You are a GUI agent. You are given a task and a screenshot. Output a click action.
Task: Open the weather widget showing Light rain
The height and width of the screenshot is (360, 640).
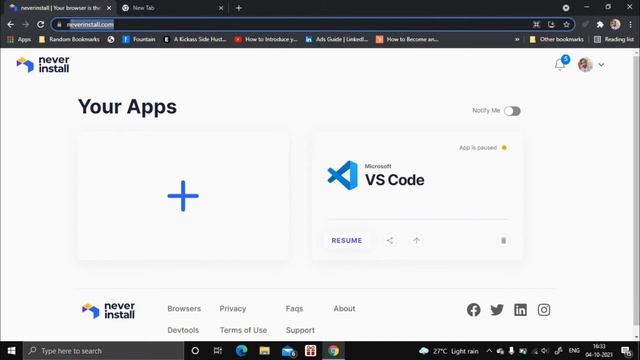[x=449, y=351]
